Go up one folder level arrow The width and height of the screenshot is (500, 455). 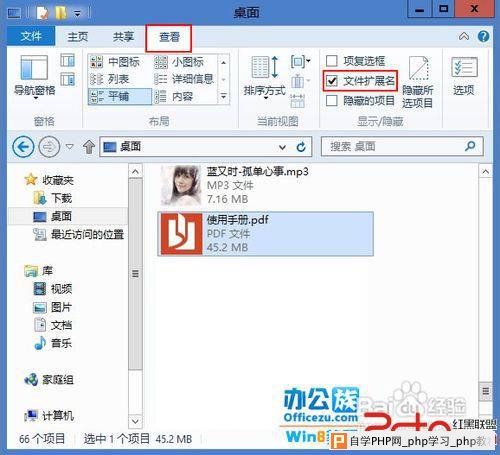89,147
